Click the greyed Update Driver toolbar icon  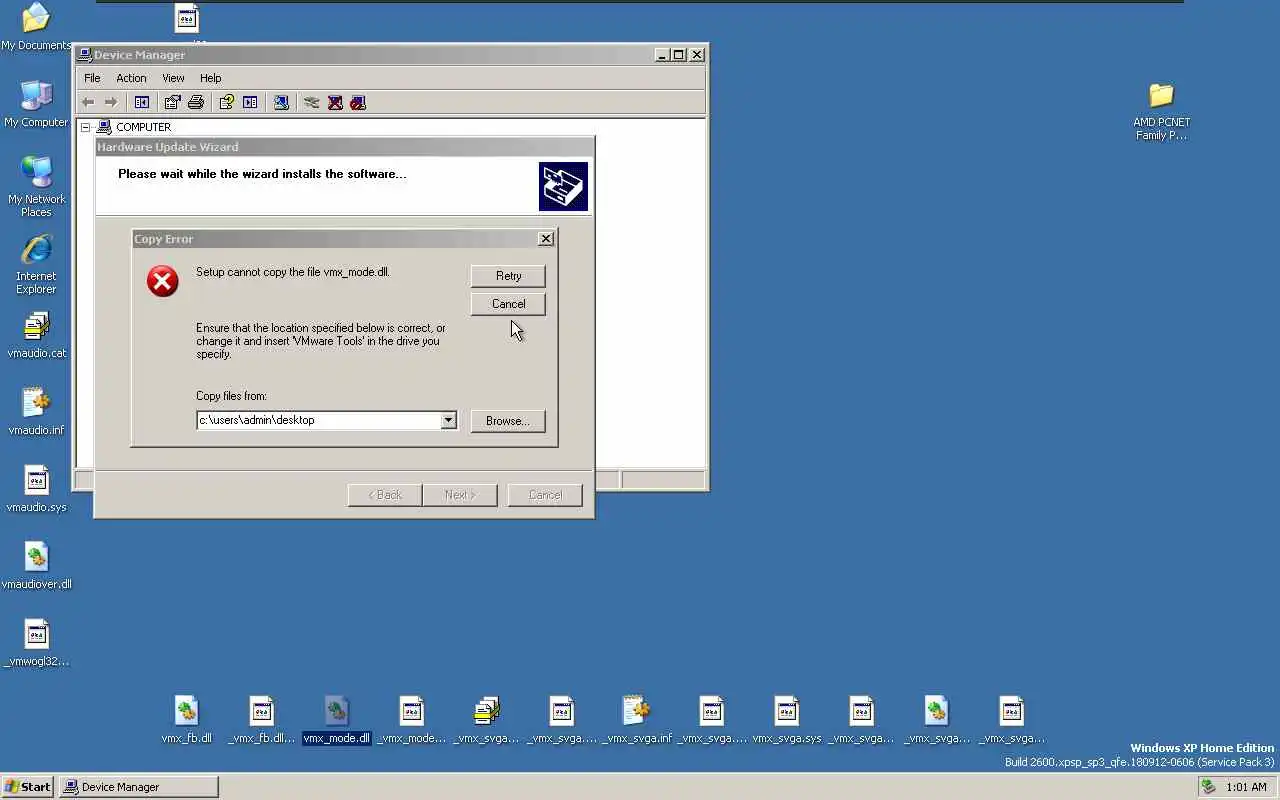(311, 102)
